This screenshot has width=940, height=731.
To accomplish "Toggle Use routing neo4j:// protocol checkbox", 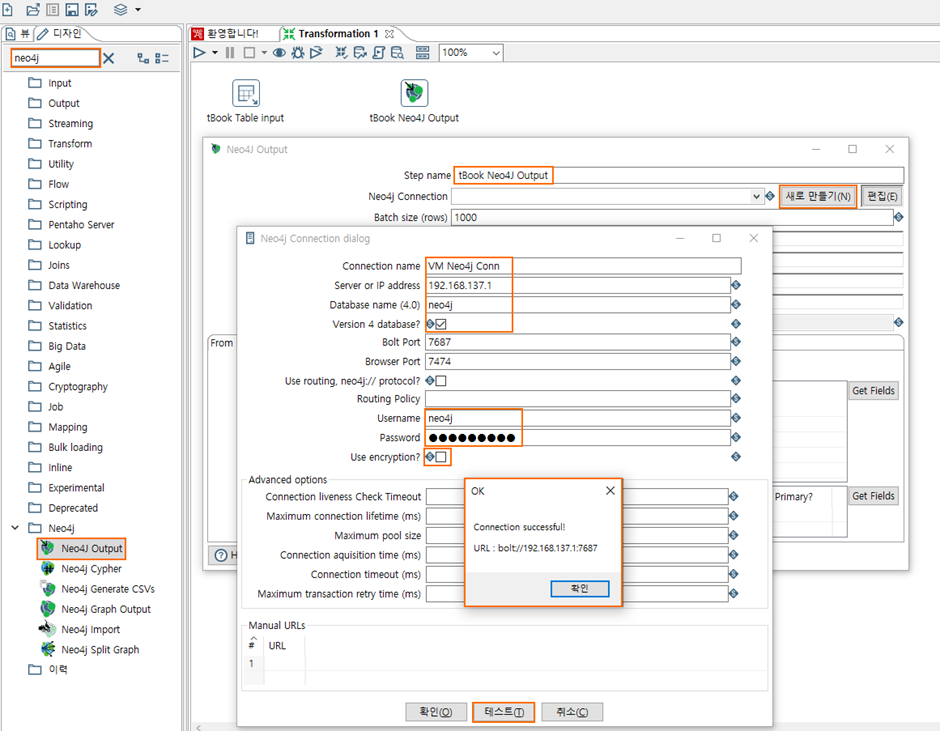I will point(441,381).
